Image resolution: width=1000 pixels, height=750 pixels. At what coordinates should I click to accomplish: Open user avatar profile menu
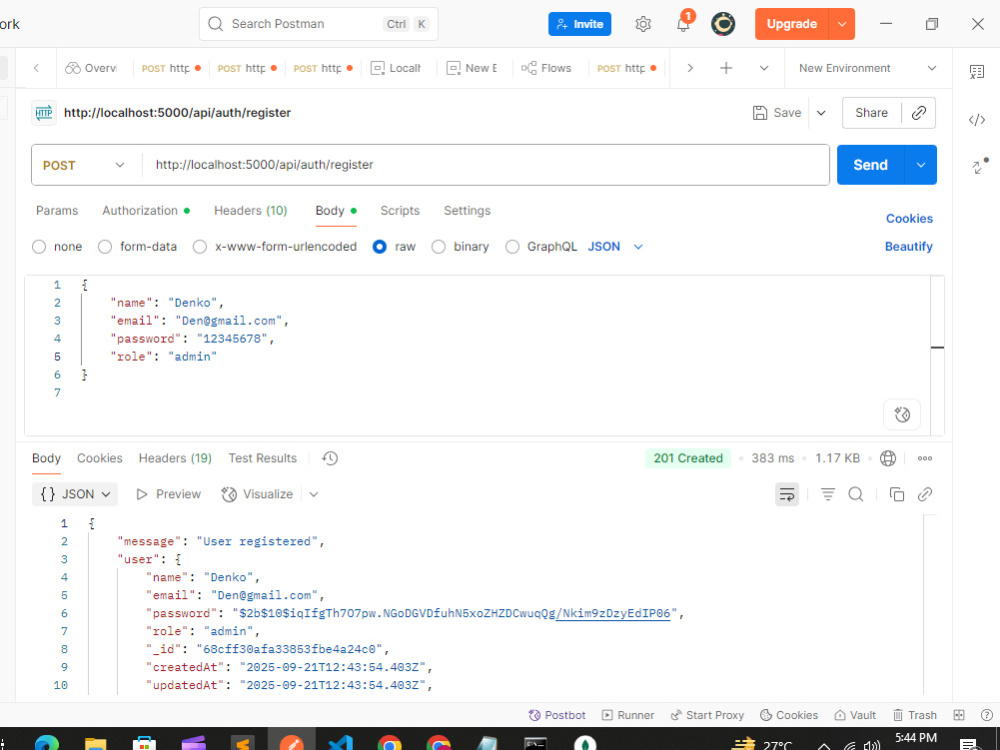pos(723,24)
